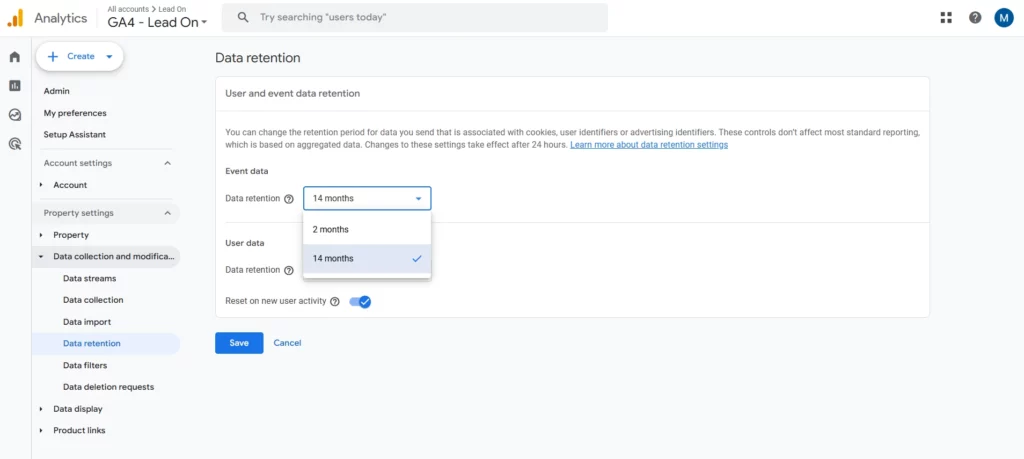Open the Google apps grid icon
1024x459 pixels.
(946, 17)
